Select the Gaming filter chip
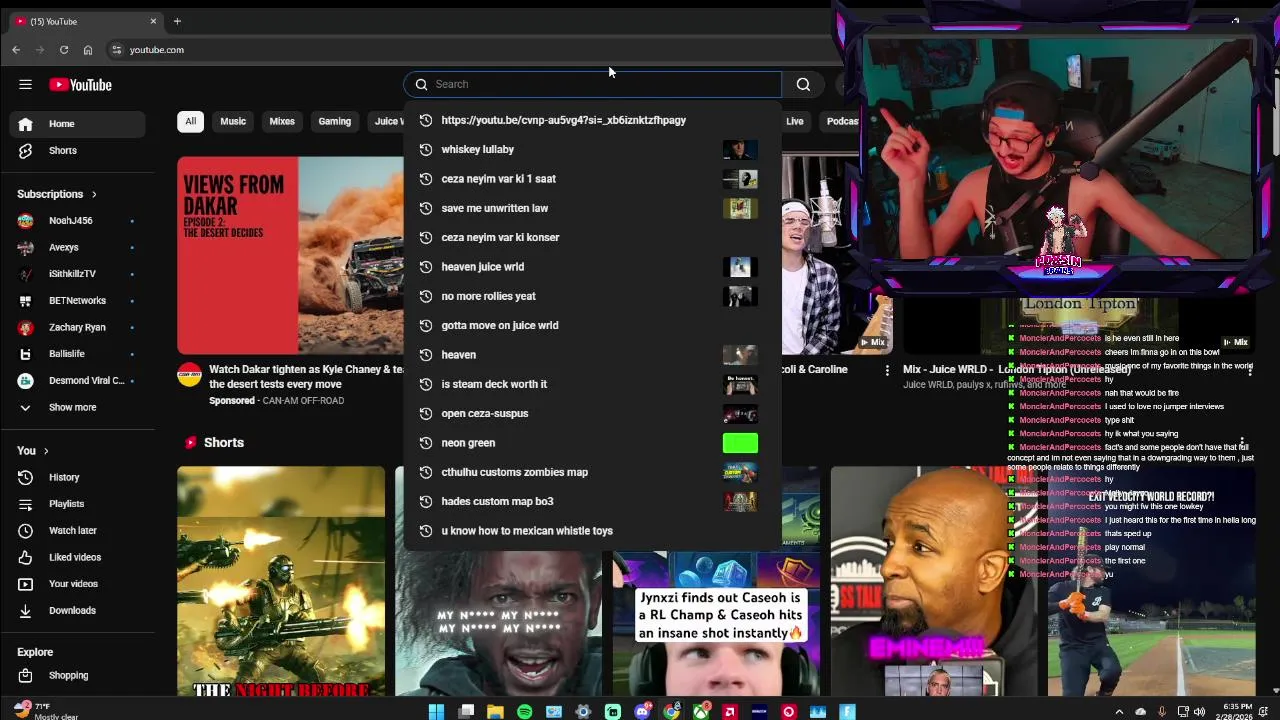 (335, 121)
